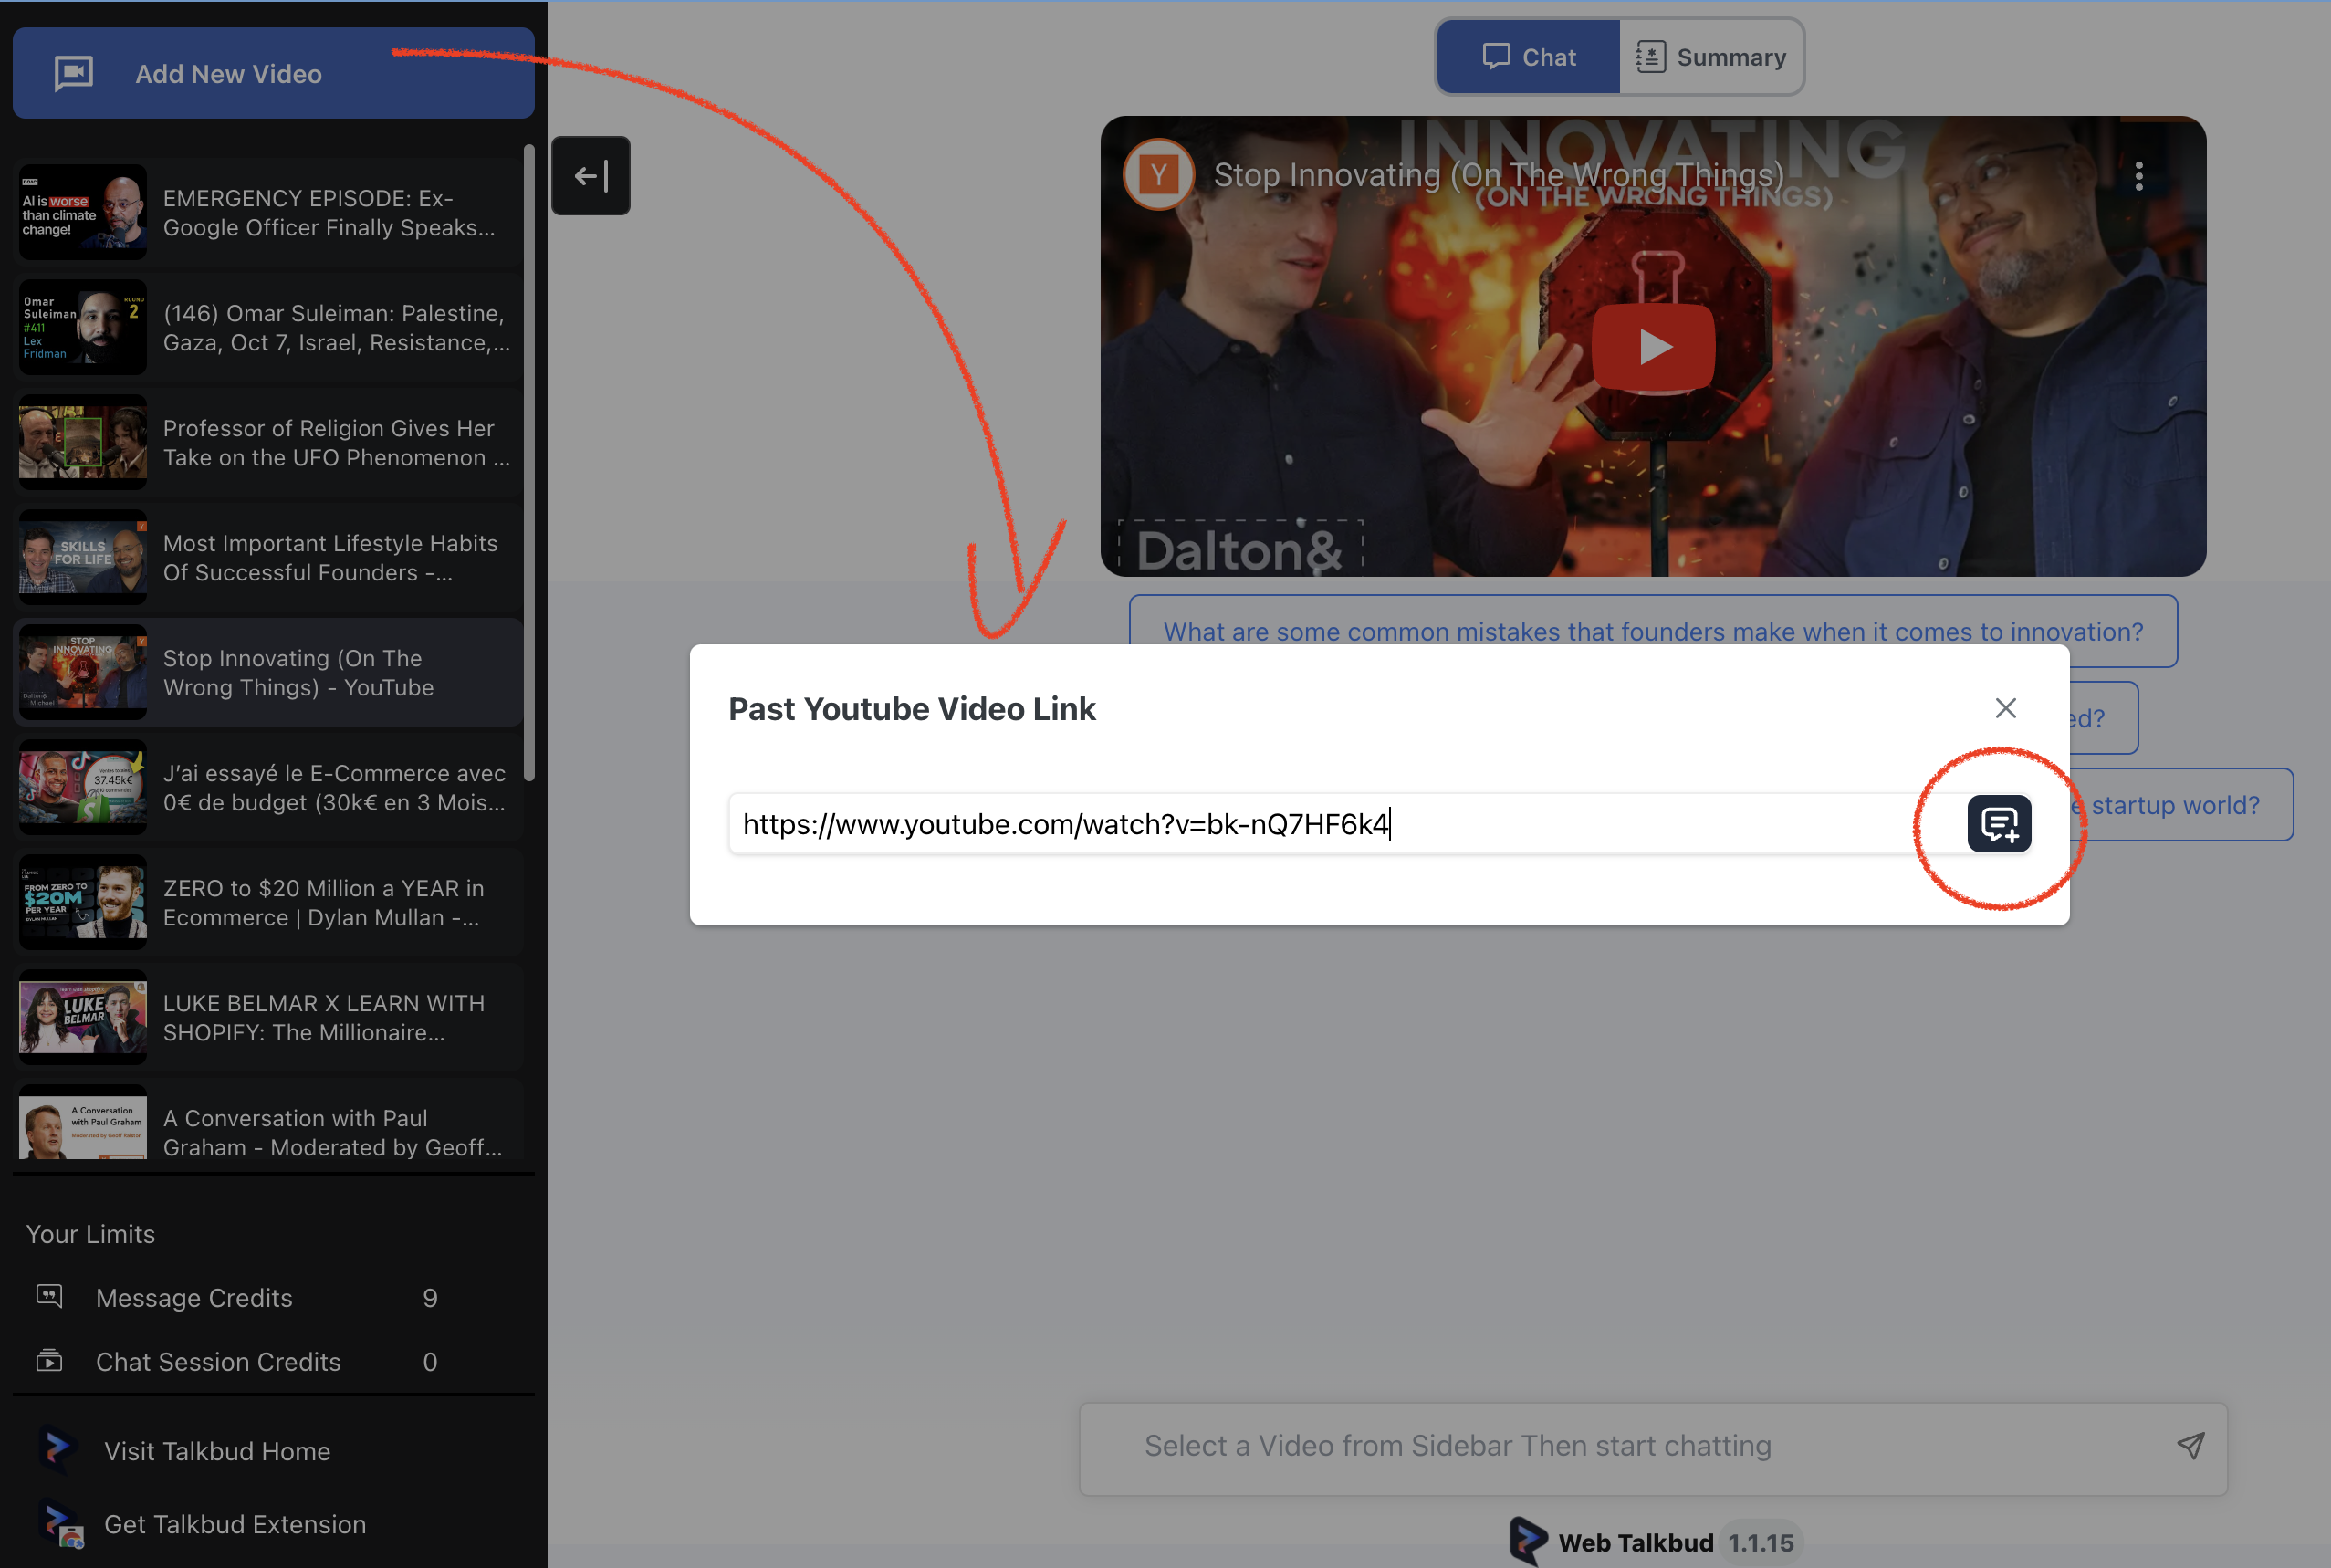This screenshot has width=2331, height=1568.
Task: Send message with the paper plane icon
Action: [x=2190, y=1446]
